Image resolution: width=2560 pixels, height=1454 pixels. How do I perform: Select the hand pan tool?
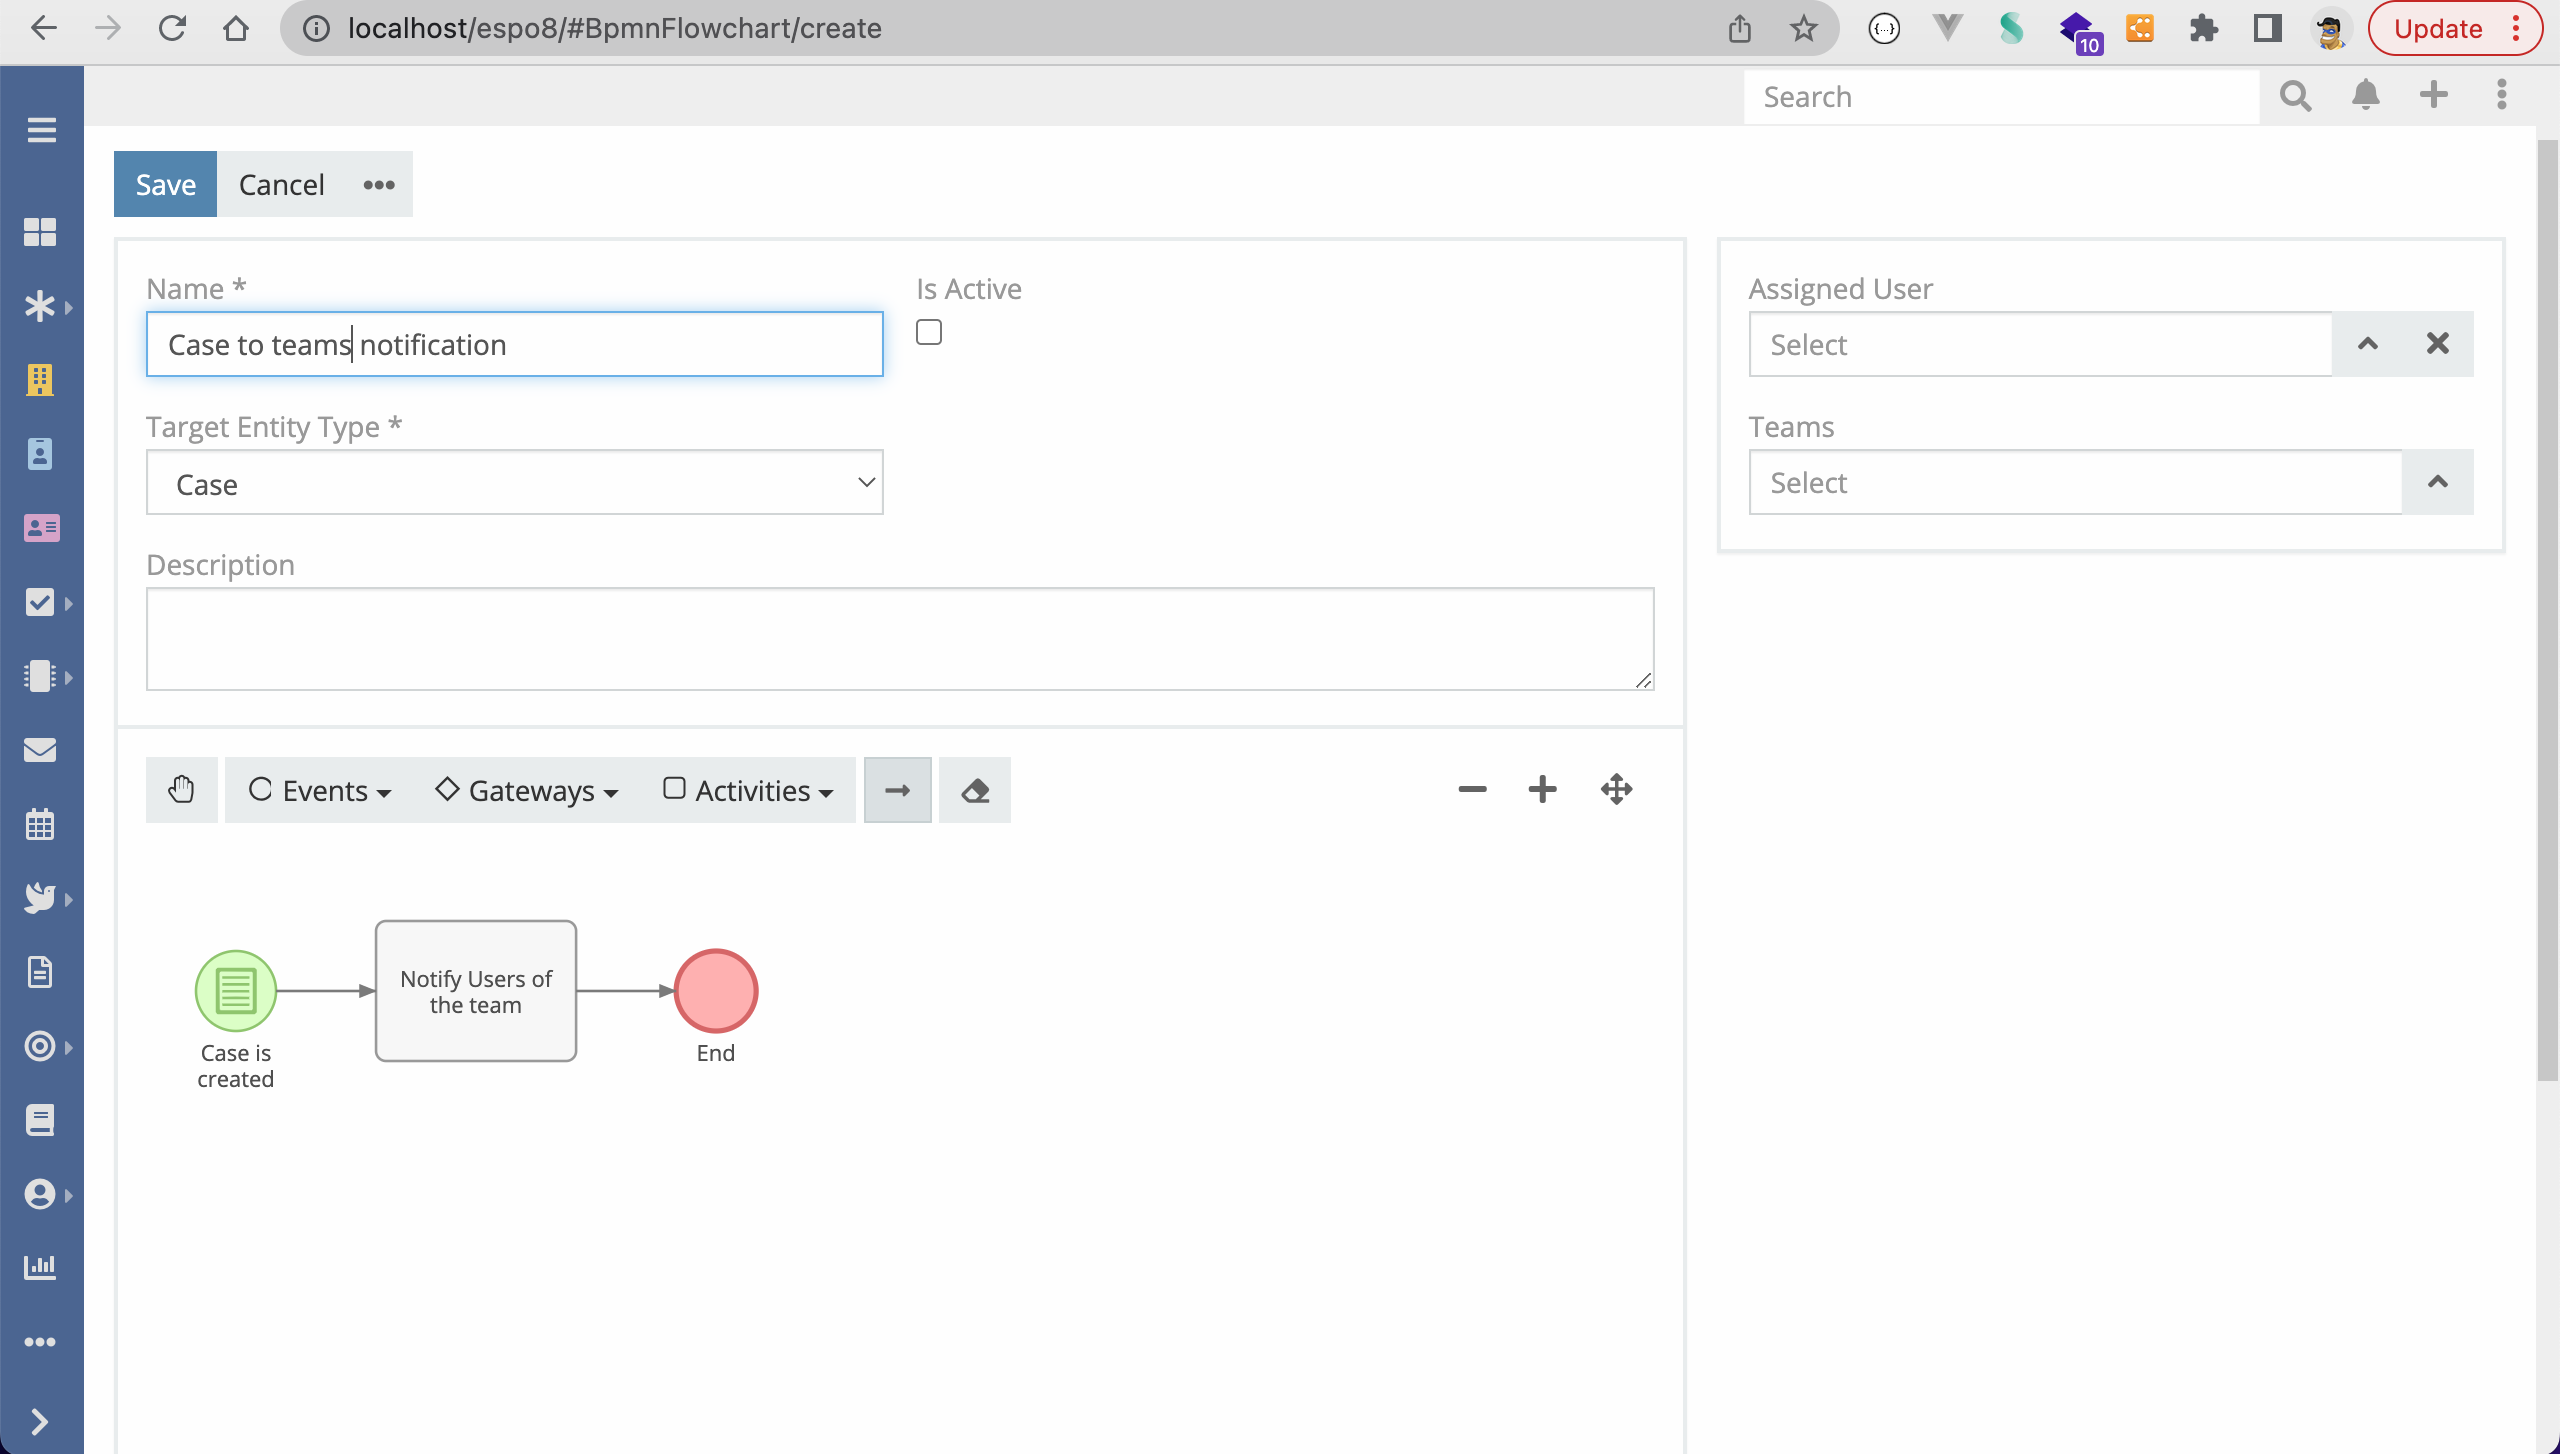181,790
